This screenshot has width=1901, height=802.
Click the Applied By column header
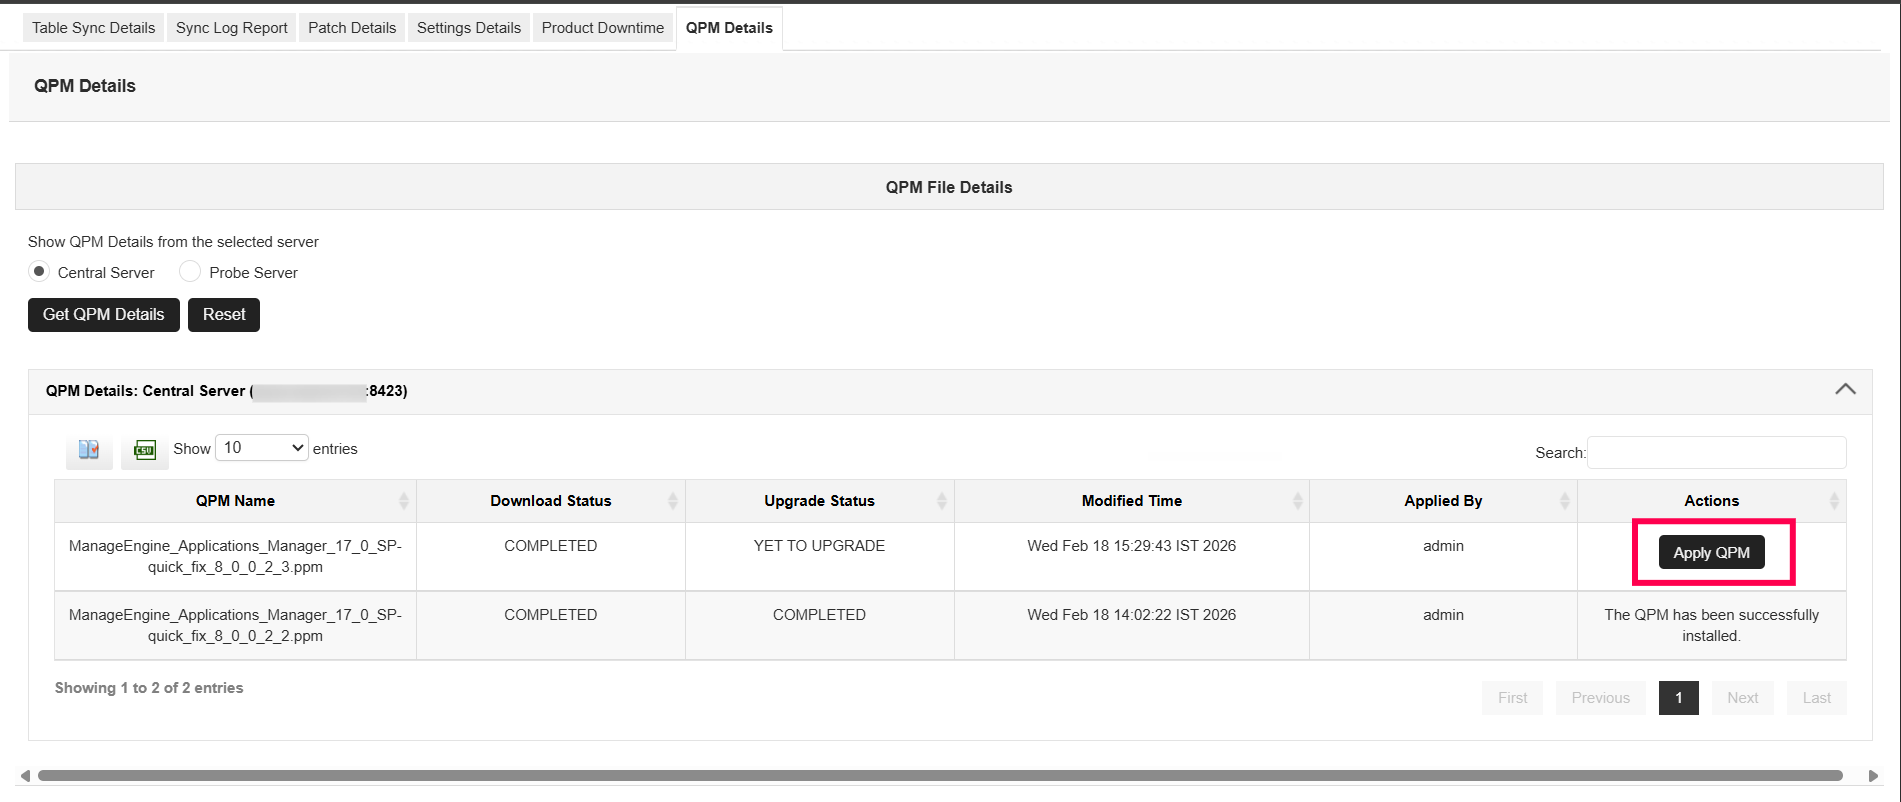[1443, 501]
